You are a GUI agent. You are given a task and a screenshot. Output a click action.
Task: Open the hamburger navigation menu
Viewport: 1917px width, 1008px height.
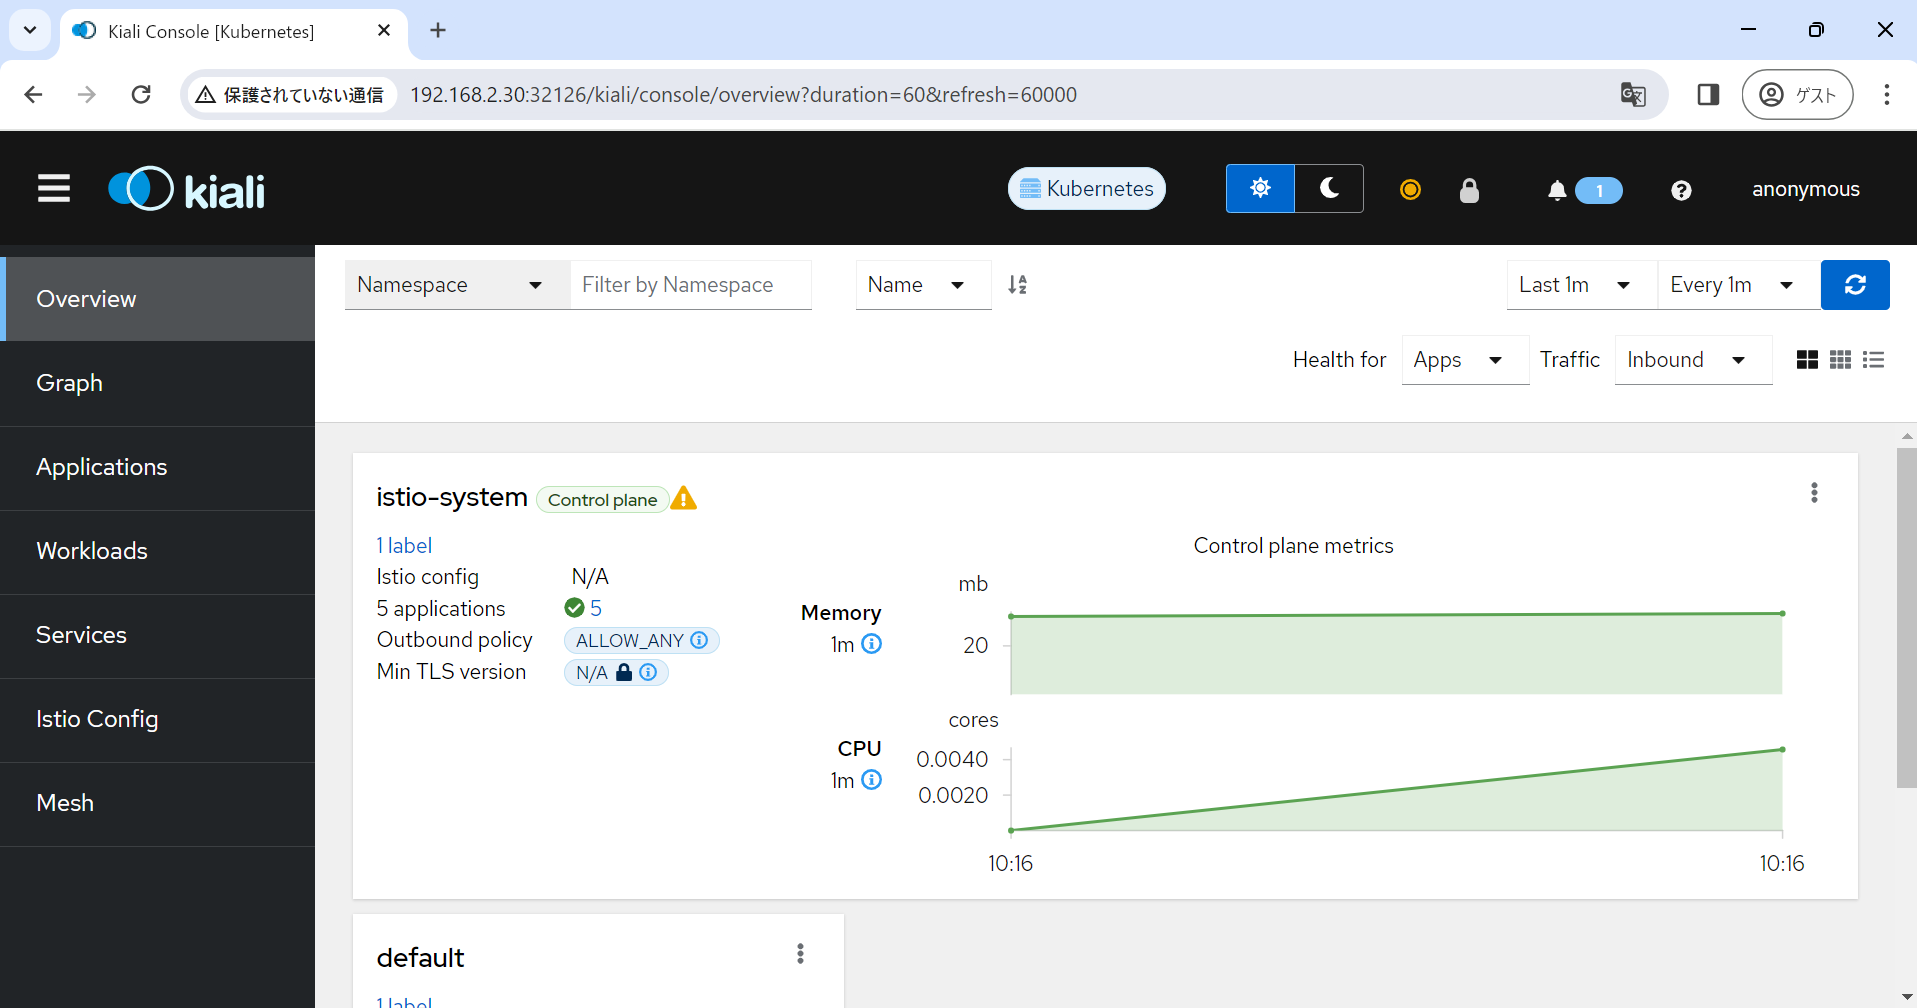(x=53, y=188)
